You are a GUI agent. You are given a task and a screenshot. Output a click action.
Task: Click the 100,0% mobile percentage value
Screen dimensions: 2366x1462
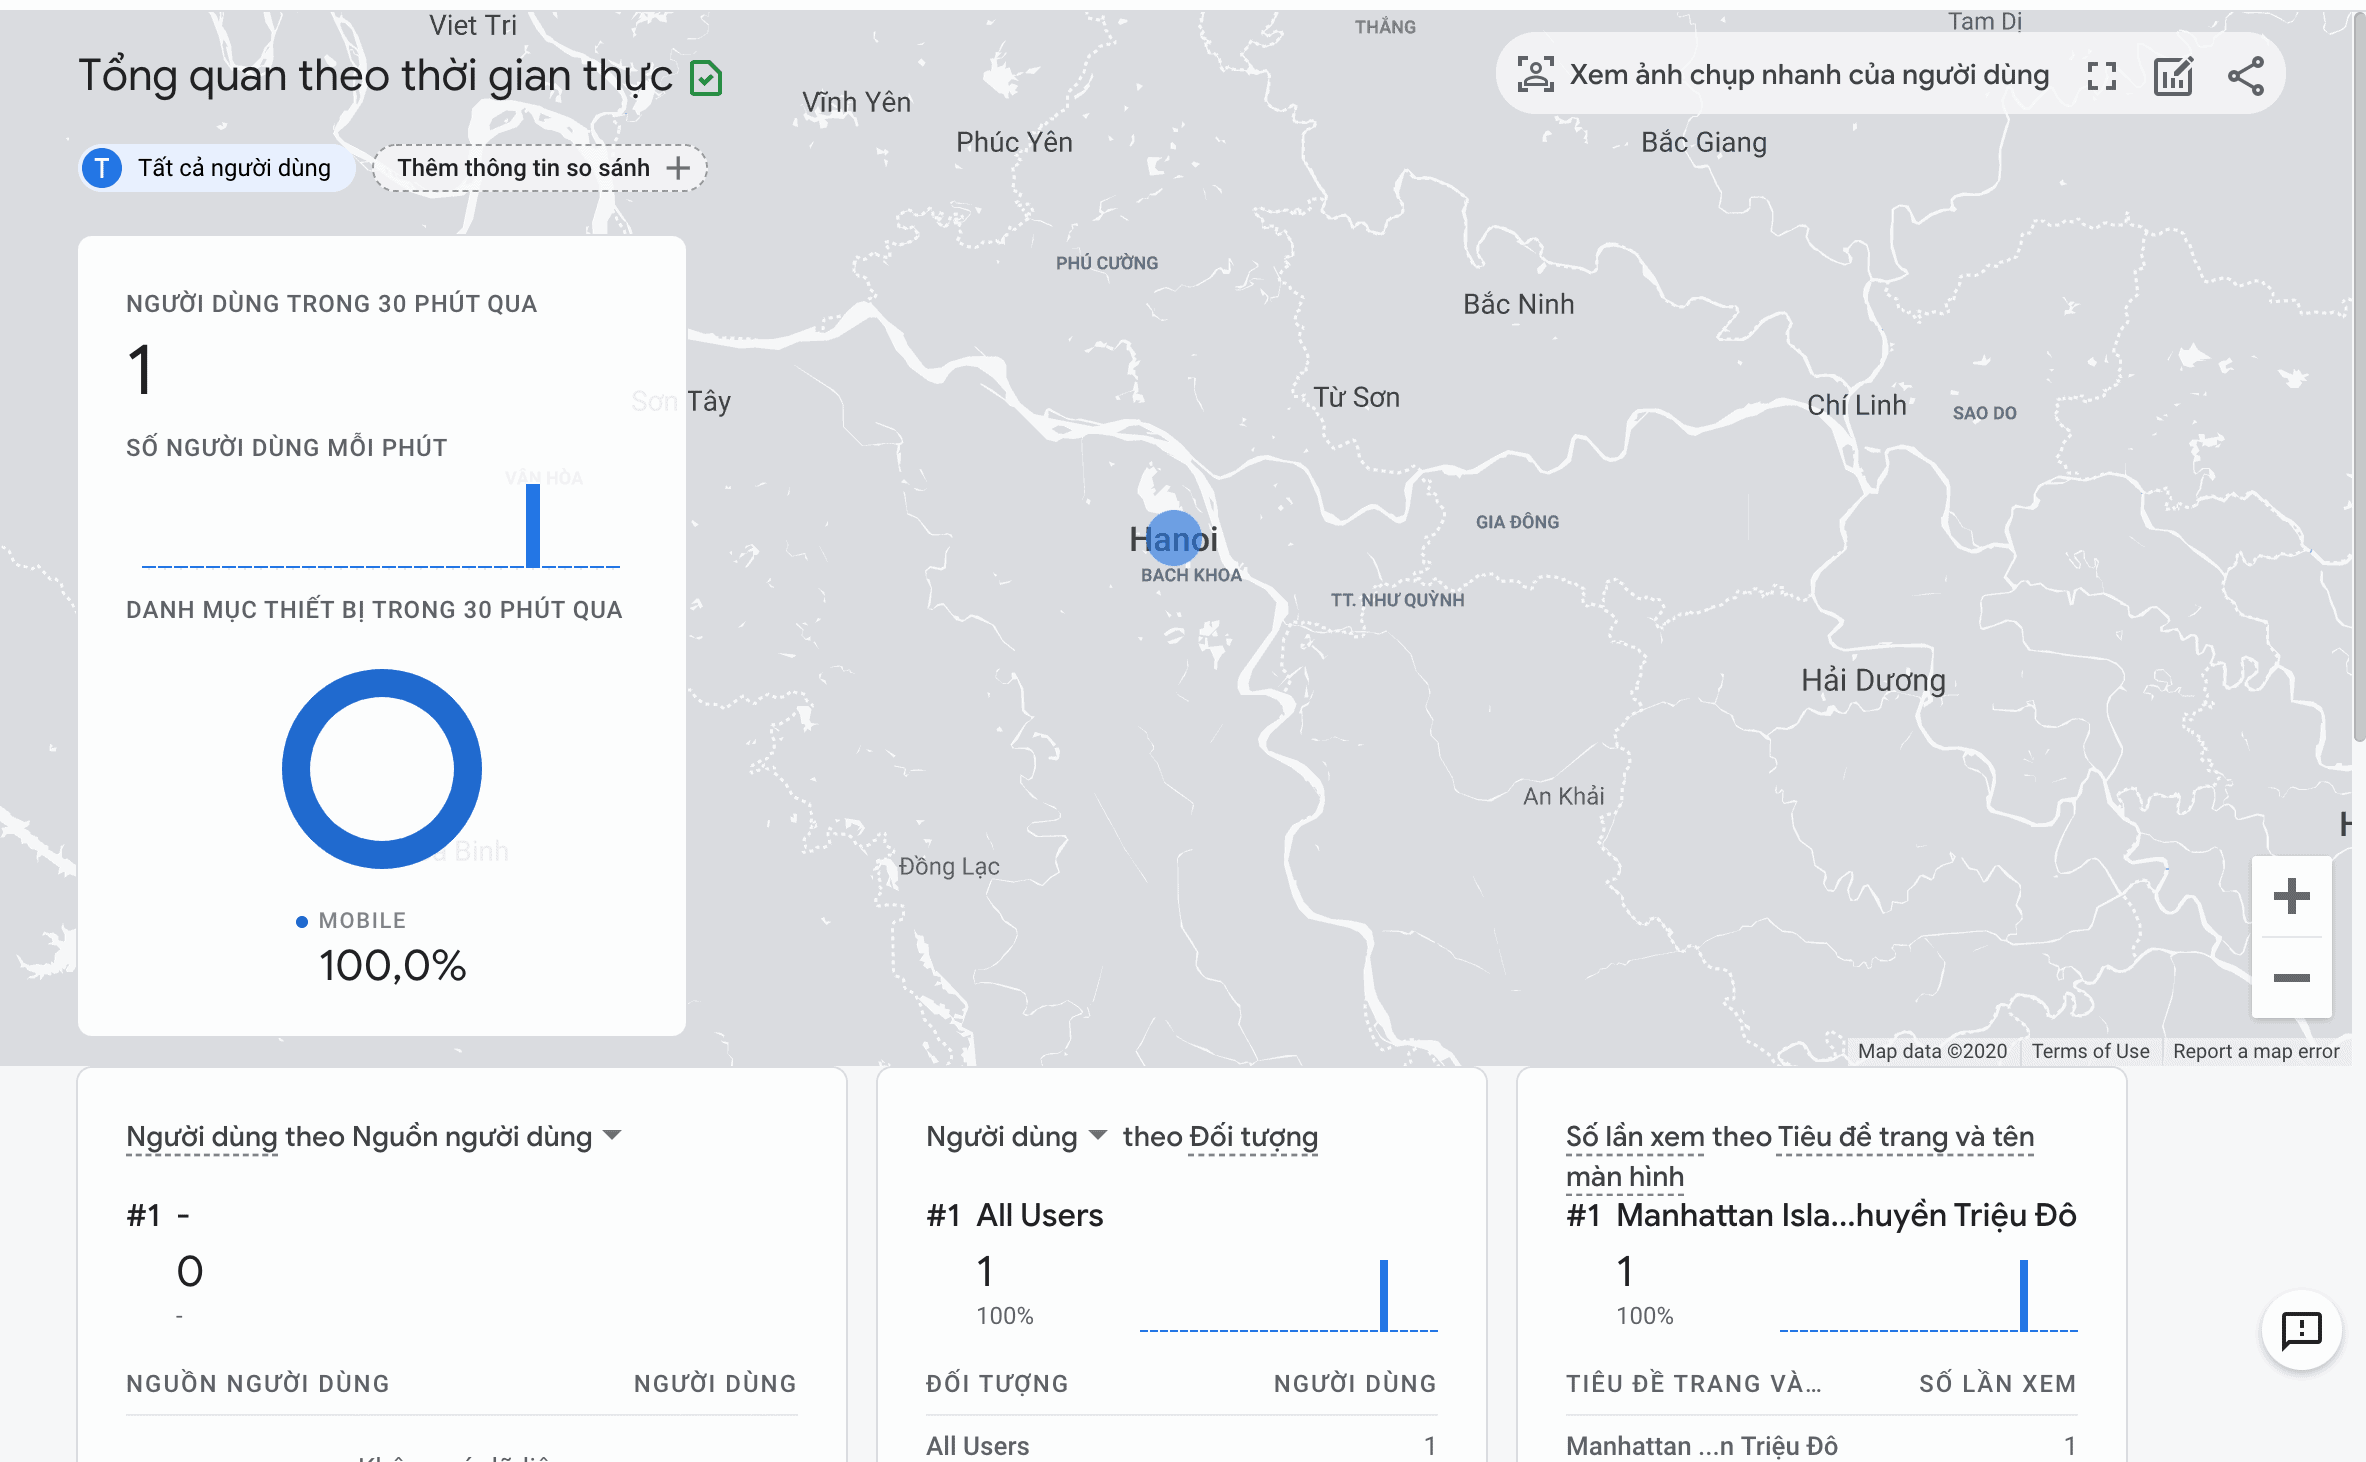pyautogui.click(x=393, y=966)
